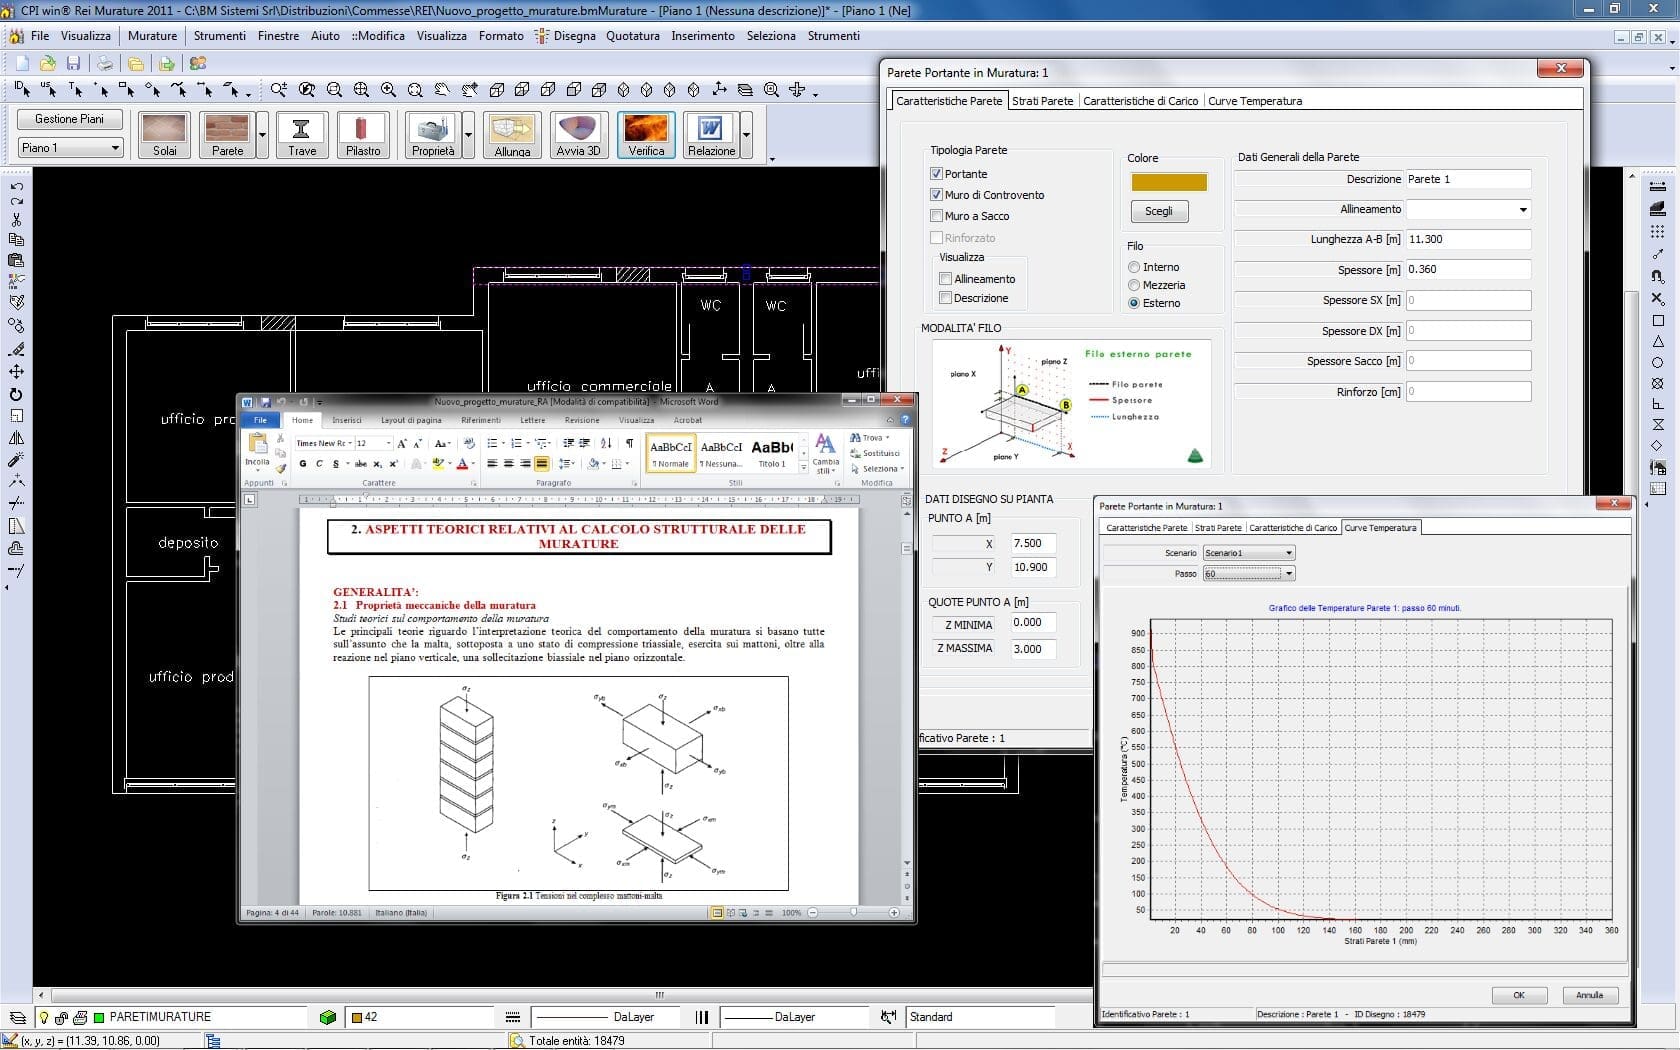Click the Pilastro column icon
The height and width of the screenshot is (1050, 1680).
[x=363, y=134]
